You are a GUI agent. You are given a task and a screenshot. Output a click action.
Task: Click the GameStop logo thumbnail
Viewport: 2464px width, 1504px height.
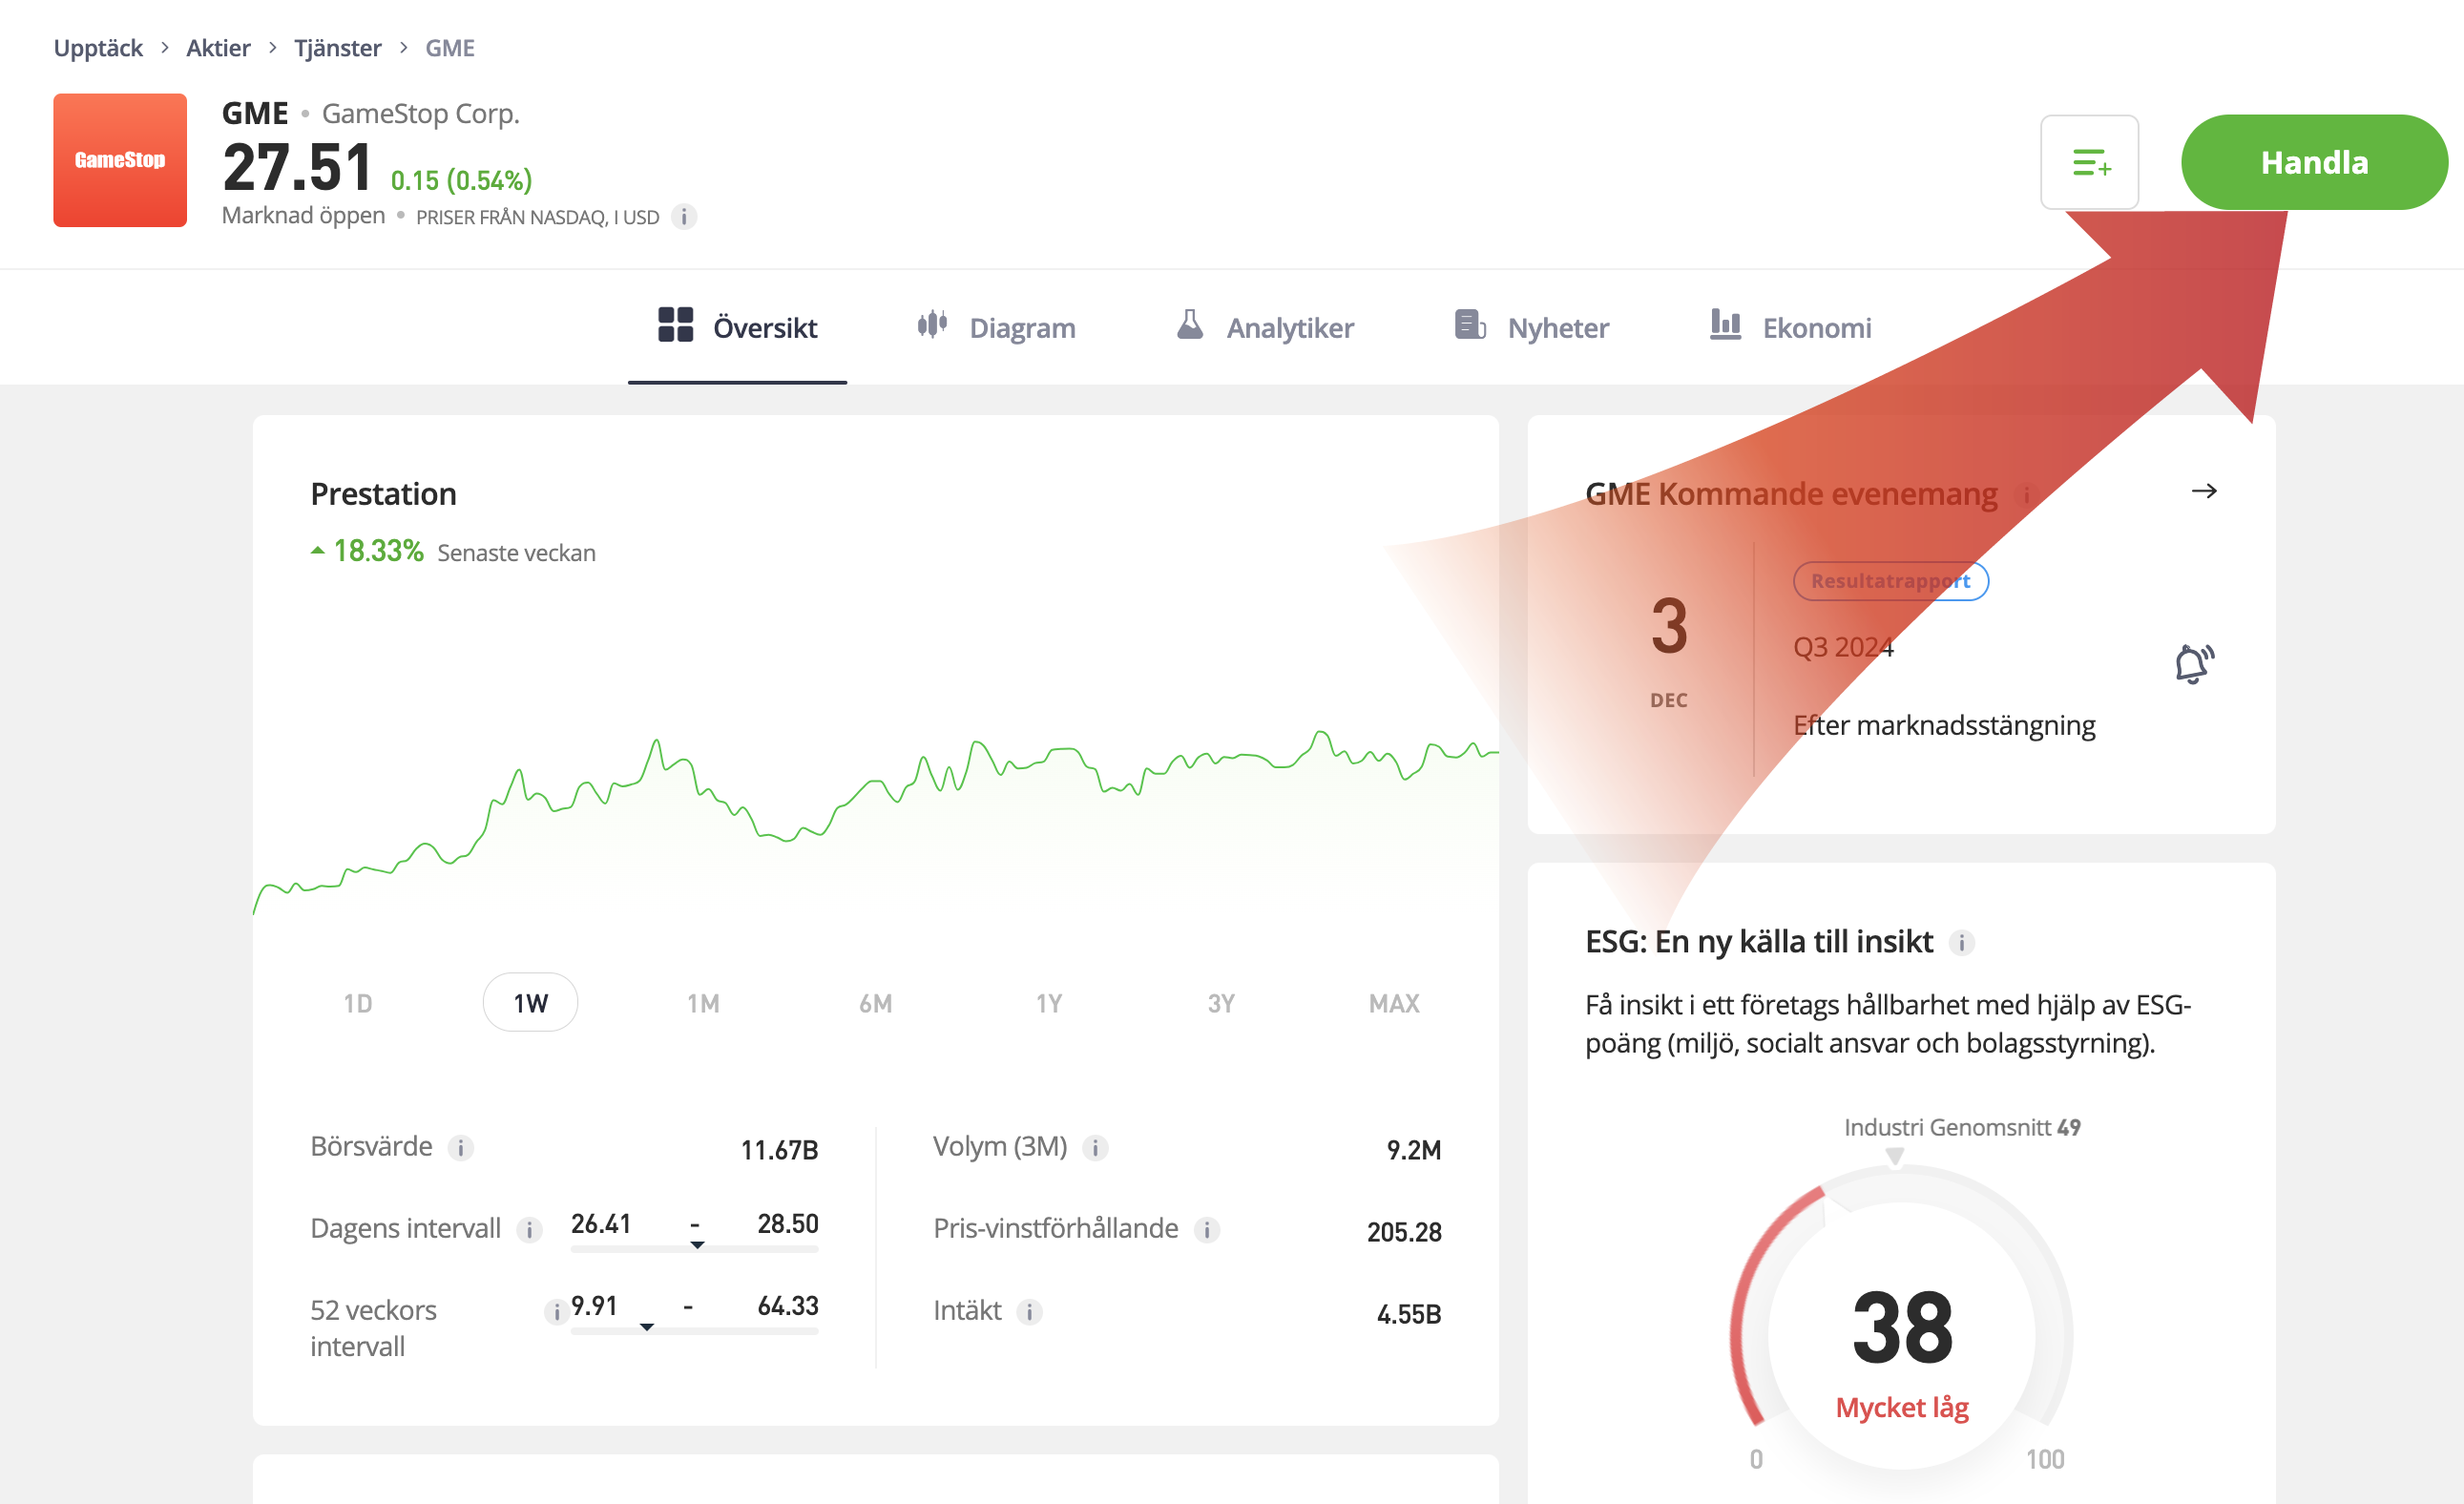click(120, 160)
